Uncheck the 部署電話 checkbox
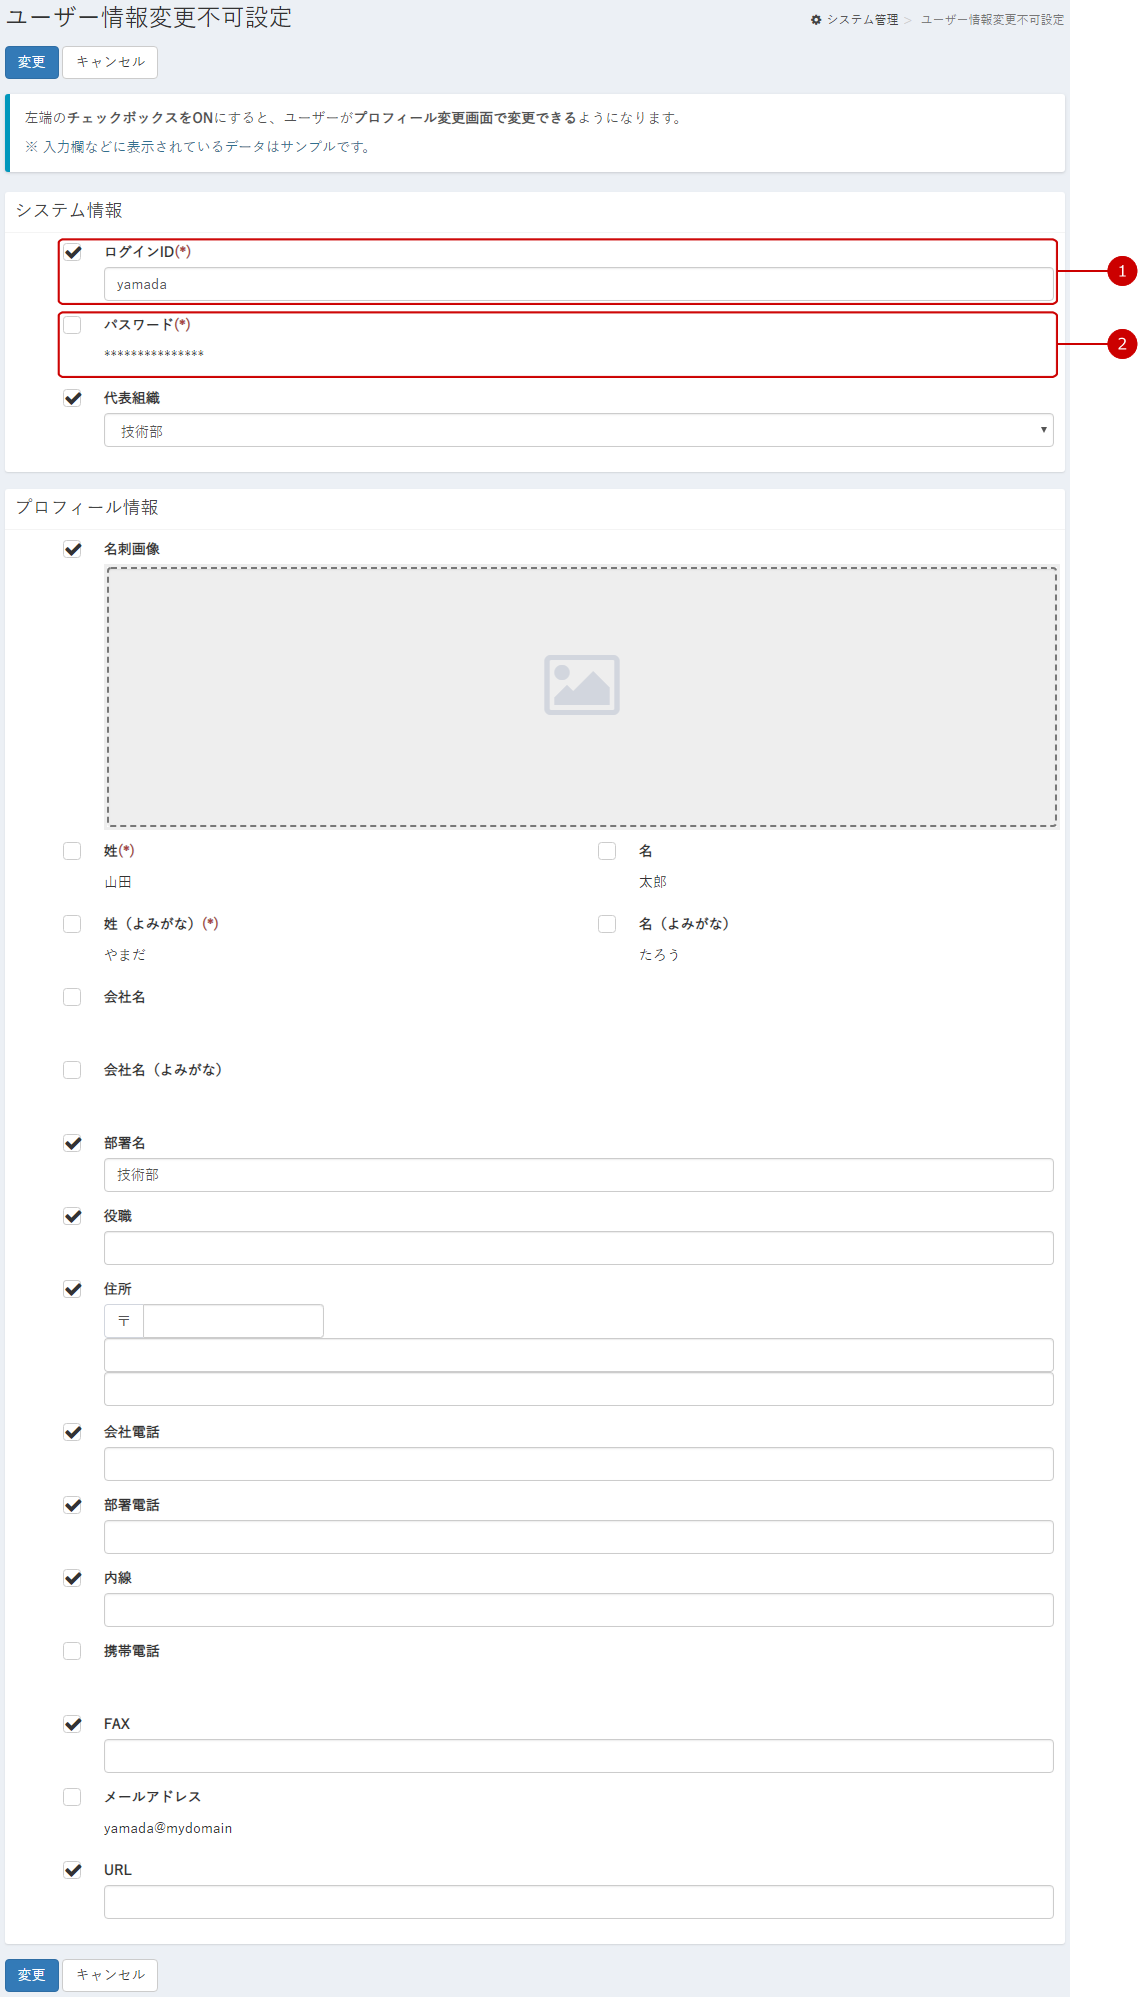The height and width of the screenshot is (1997, 1138). pos(72,1505)
